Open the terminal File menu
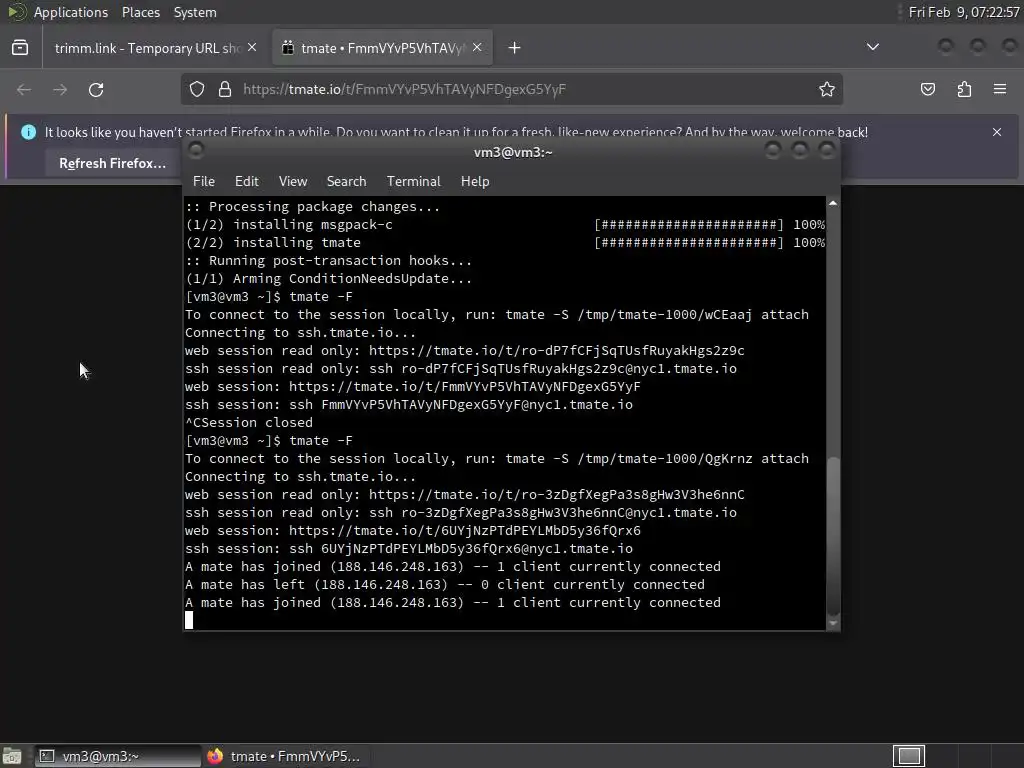Screen dimensions: 1024x768 click(x=204, y=182)
